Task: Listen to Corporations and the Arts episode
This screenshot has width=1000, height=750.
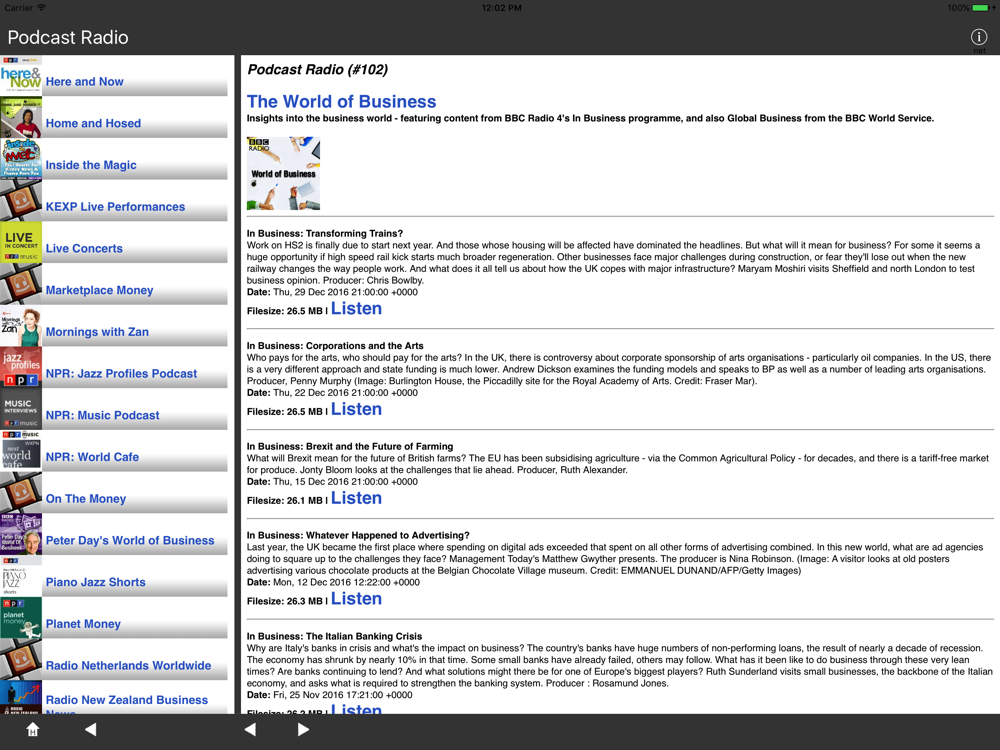Action: [356, 409]
